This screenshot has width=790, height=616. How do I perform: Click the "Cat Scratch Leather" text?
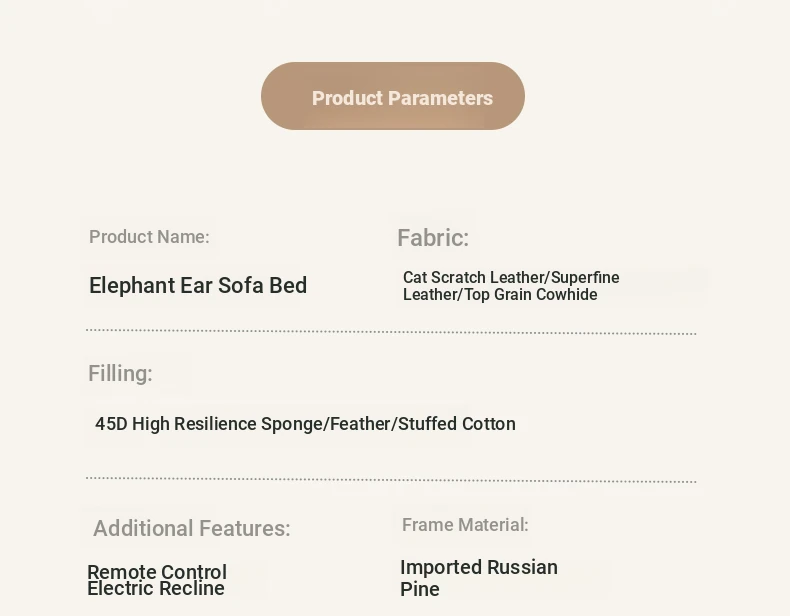(473, 277)
